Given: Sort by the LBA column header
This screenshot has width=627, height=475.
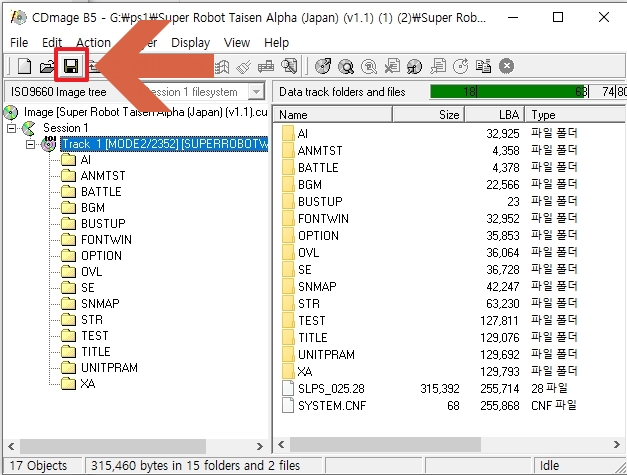Looking at the screenshot, I should [x=495, y=115].
